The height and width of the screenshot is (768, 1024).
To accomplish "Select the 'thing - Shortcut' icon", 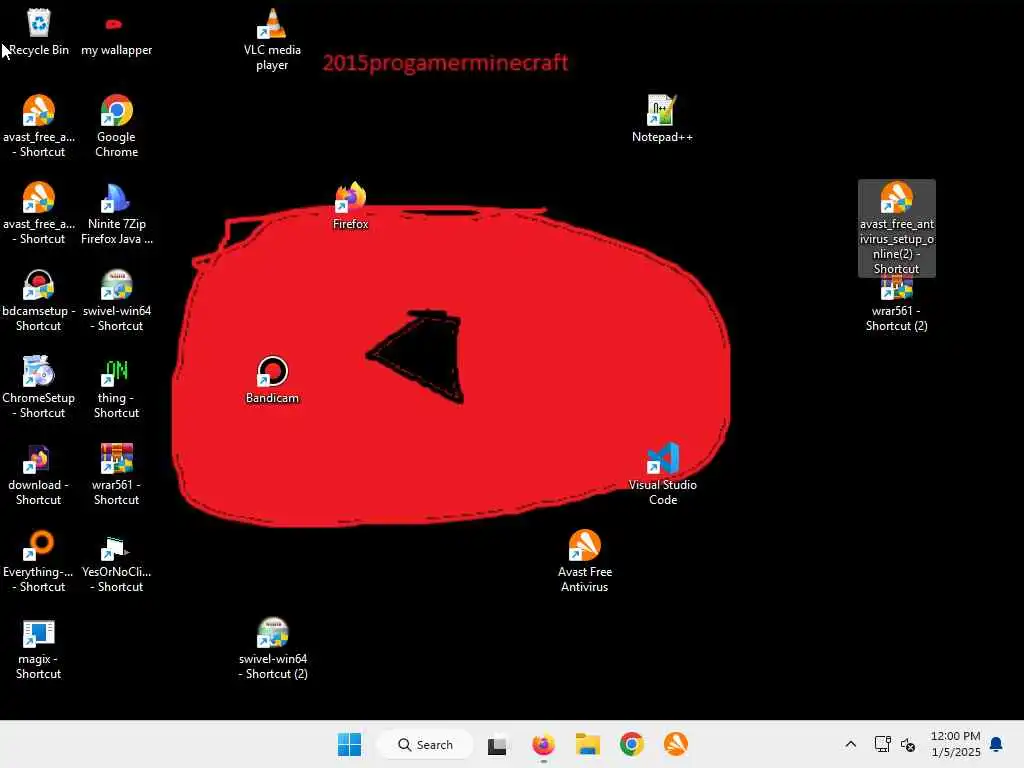I will [x=116, y=387].
